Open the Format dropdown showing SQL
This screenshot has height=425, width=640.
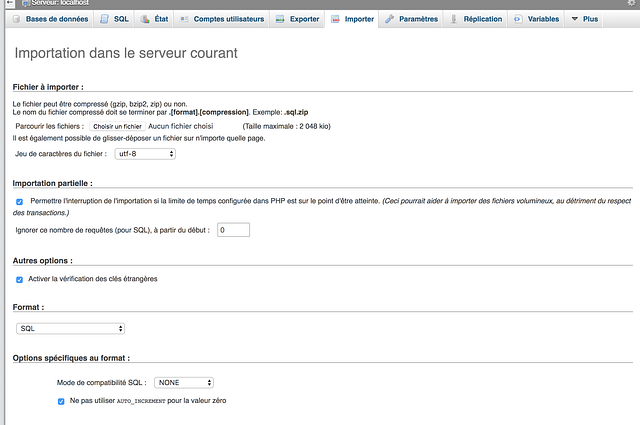[71, 329]
